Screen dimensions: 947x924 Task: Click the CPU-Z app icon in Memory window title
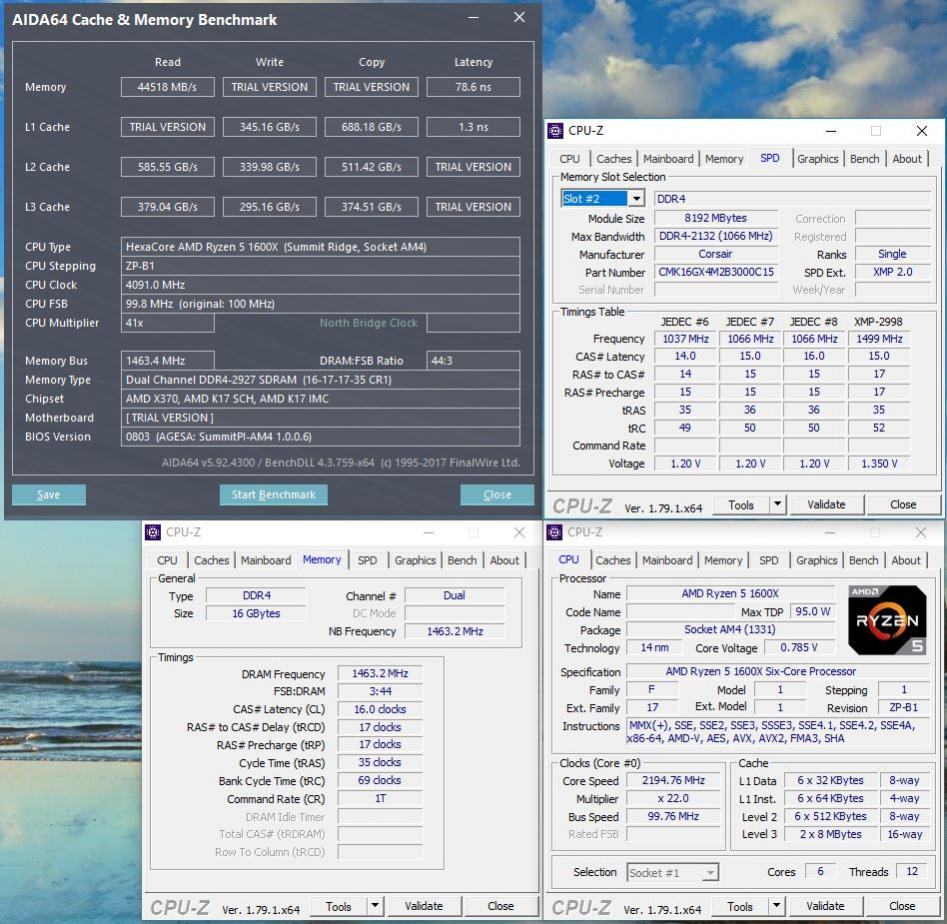153,532
